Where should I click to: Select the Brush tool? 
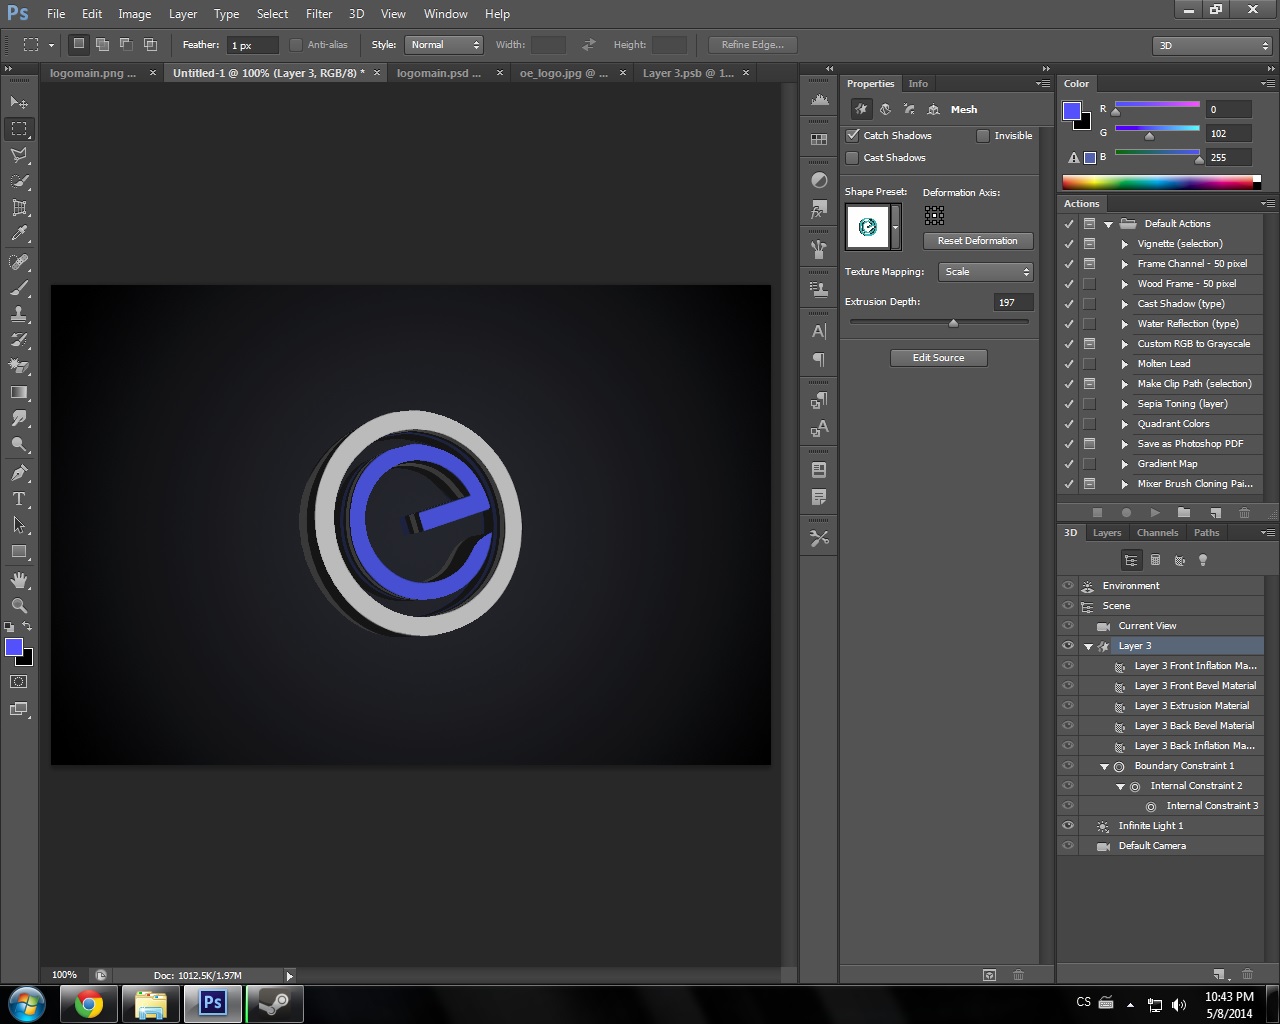tap(19, 288)
